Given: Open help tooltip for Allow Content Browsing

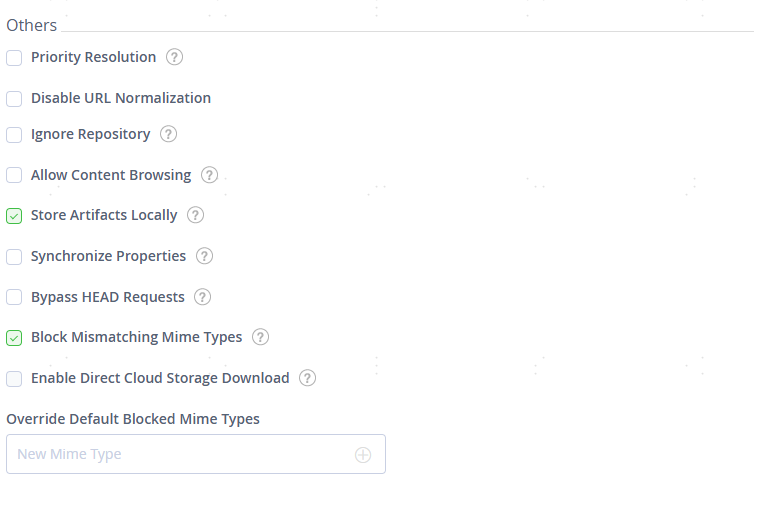Looking at the screenshot, I should point(209,175).
